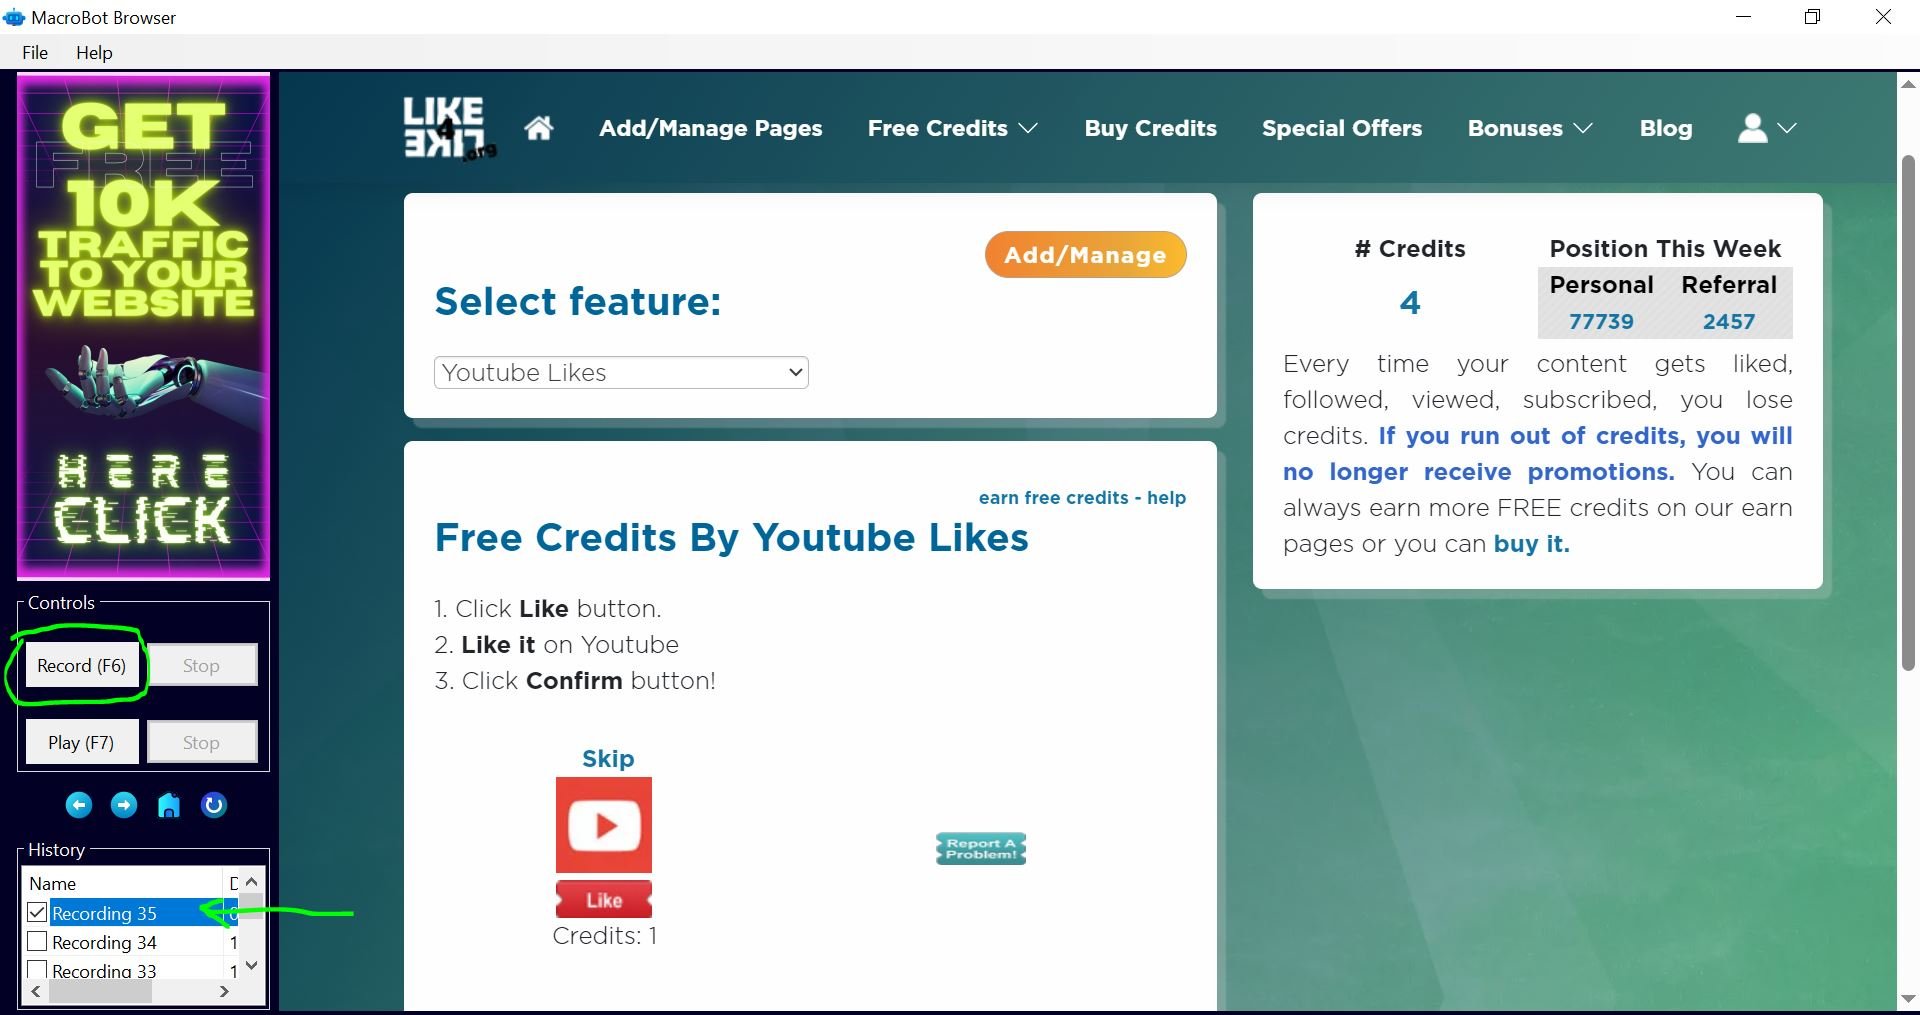
Task: Click the Name column header in History
Action: tap(122, 883)
